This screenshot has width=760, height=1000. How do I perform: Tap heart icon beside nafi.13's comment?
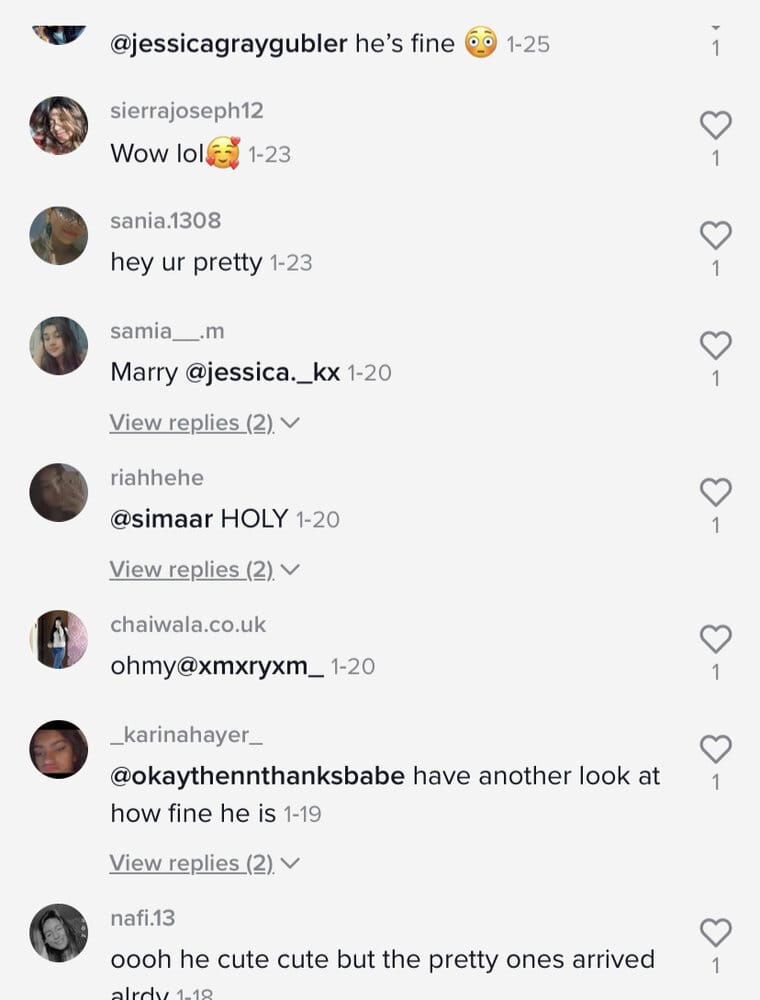point(715,933)
